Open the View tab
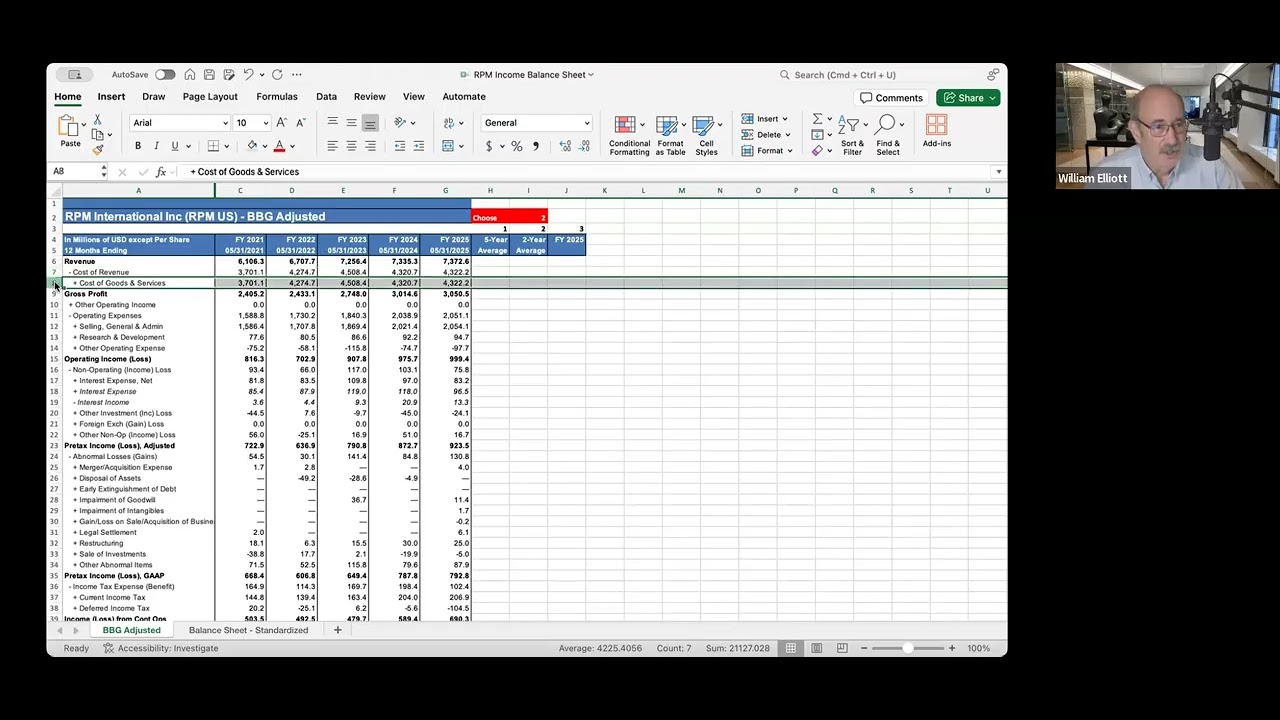This screenshot has width=1280, height=720. point(413,97)
